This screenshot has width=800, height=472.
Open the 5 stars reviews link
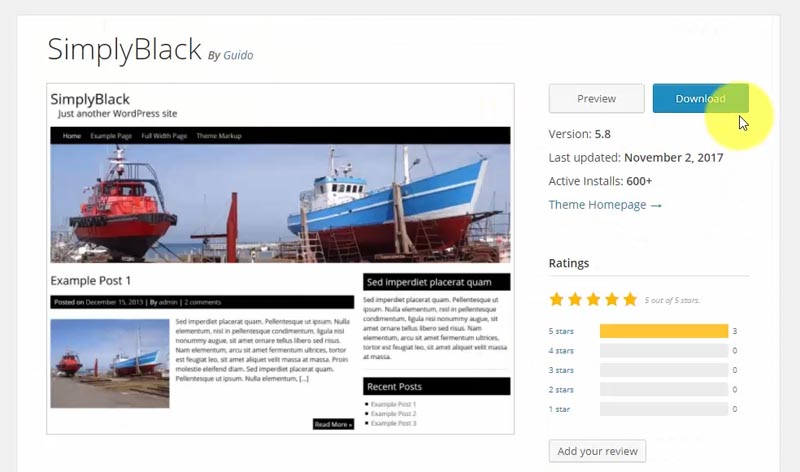pyautogui.click(x=561, y=331)
